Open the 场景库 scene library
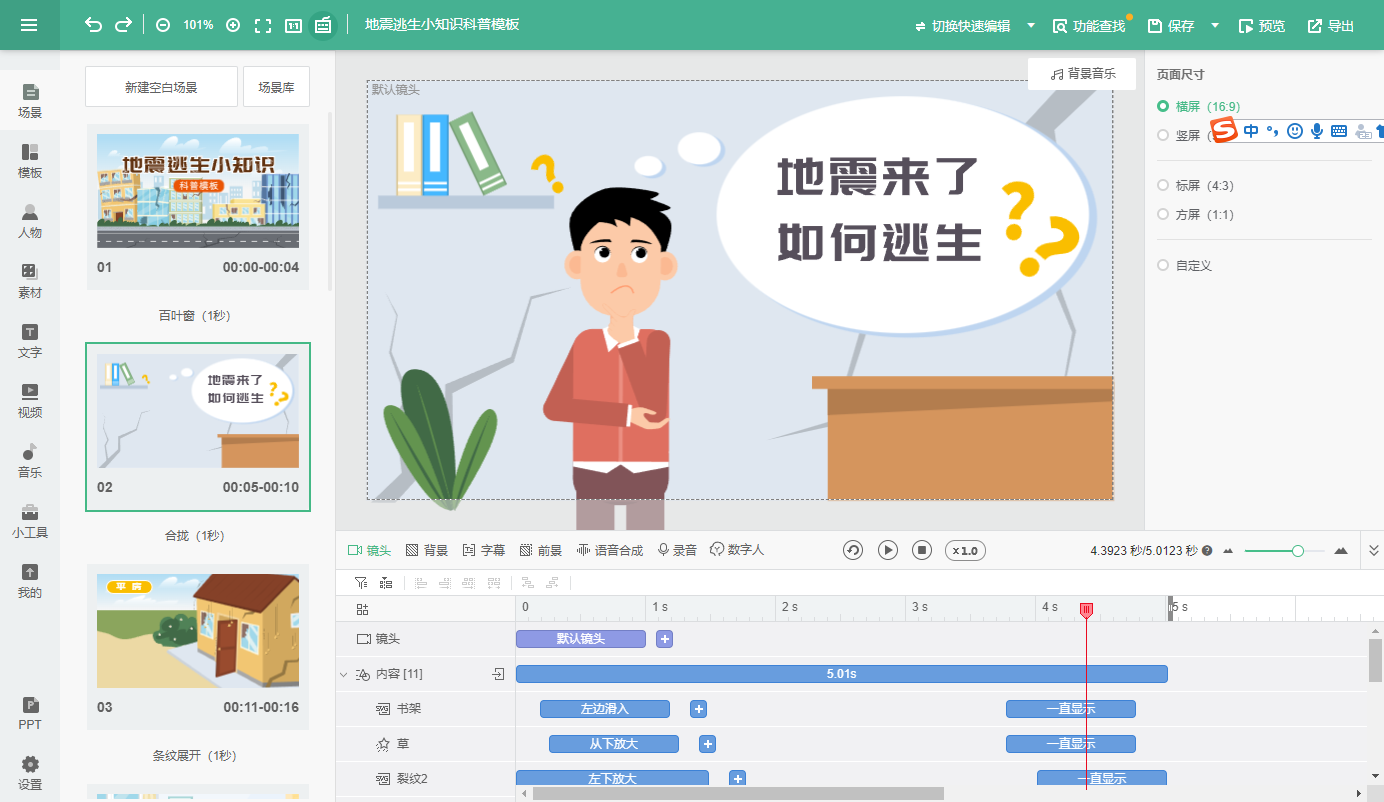1384x802 pixels. point(276,87)
